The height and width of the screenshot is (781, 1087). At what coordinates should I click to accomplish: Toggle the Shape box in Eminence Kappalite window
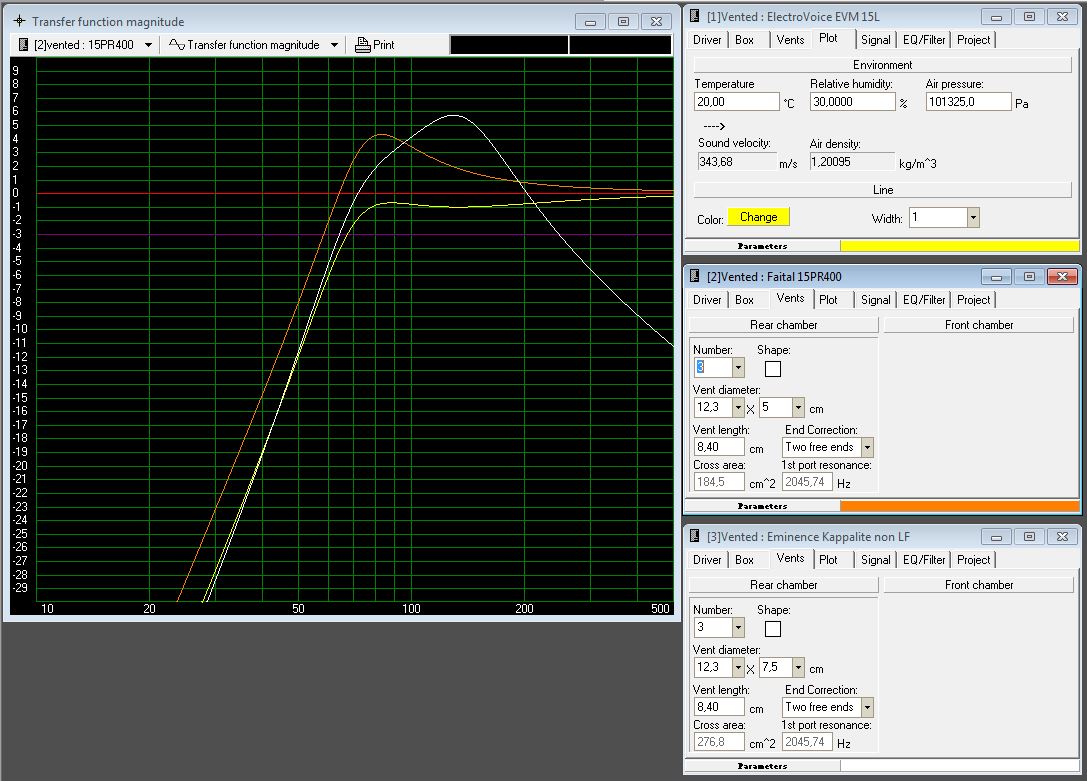tap(772, 629)
